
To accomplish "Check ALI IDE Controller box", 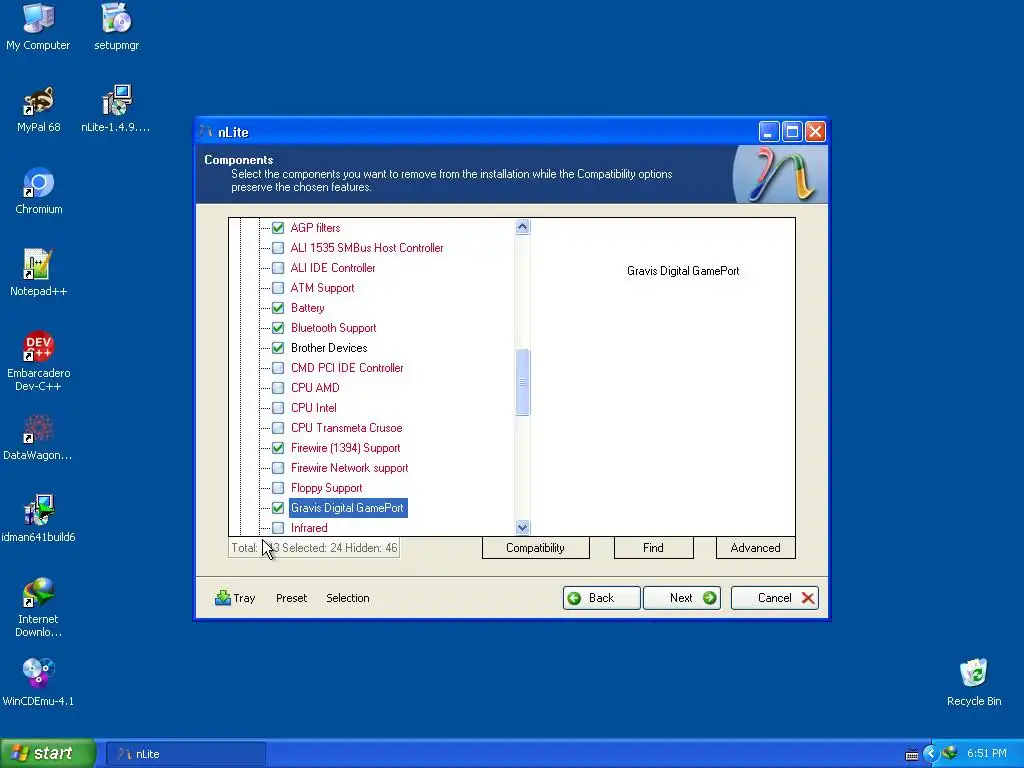I will [278, 268].
